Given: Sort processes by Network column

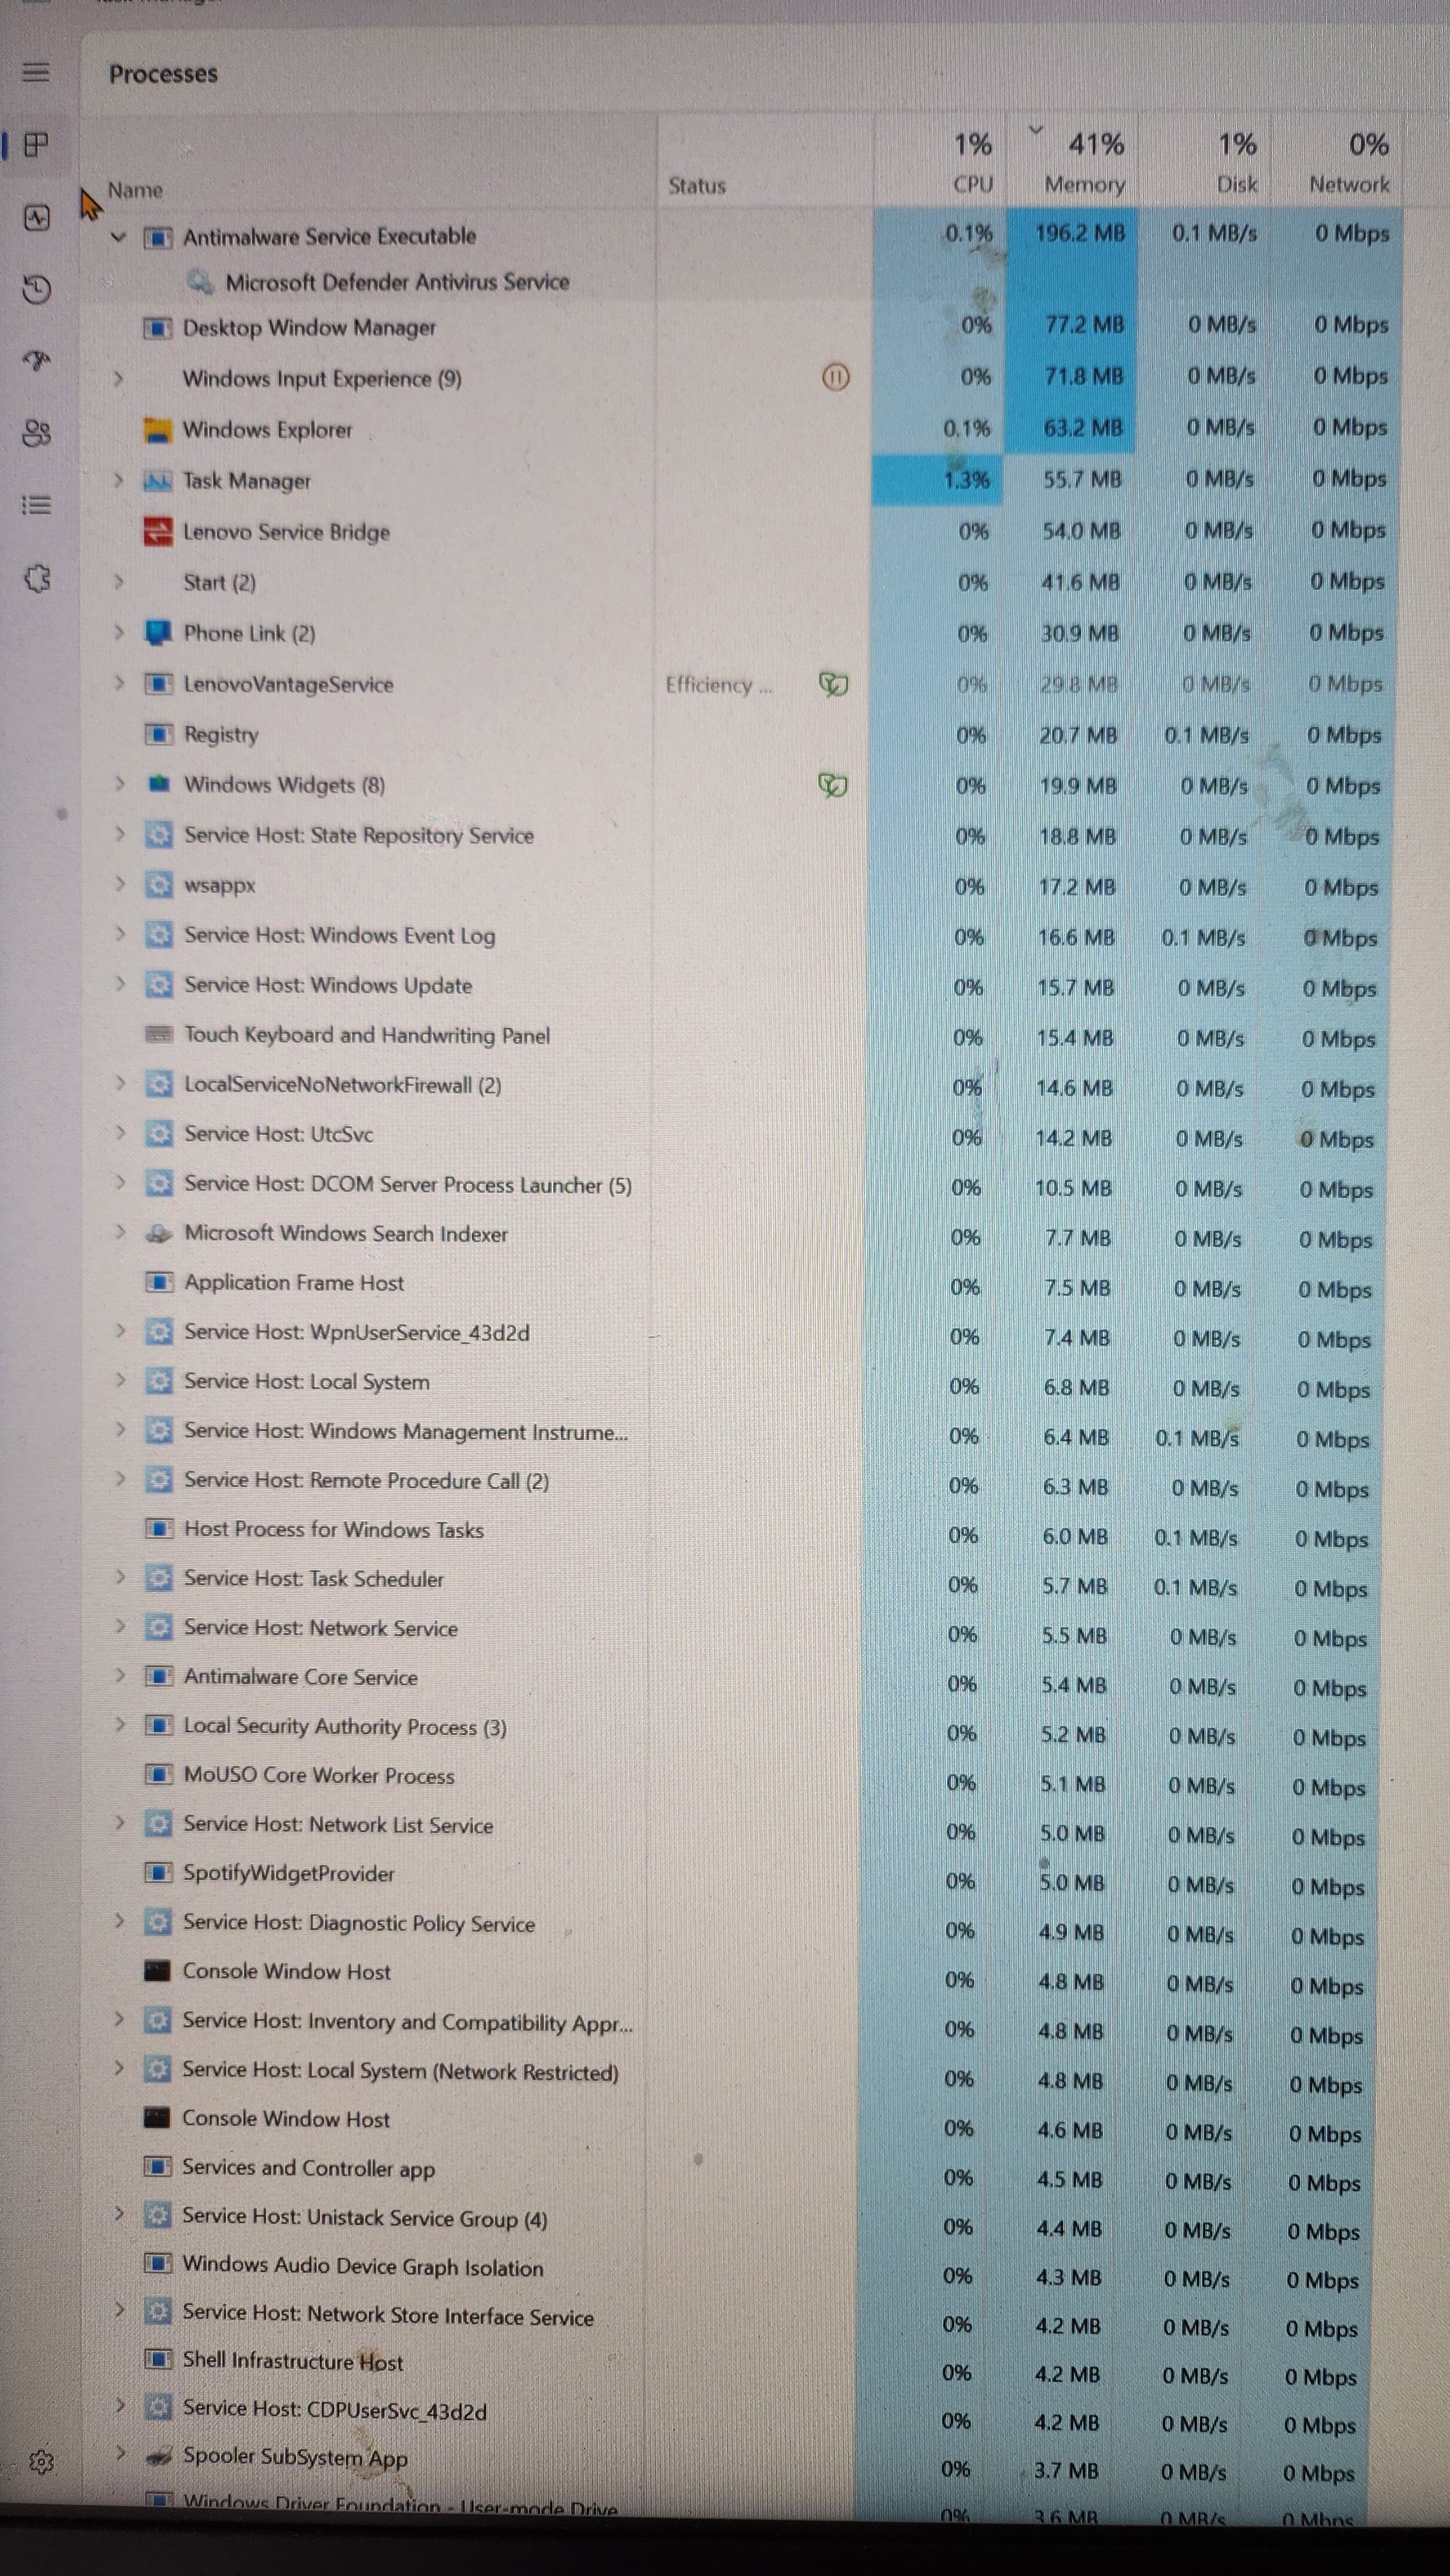Looking at the screenshot, I should click(x=1350, y=163).
